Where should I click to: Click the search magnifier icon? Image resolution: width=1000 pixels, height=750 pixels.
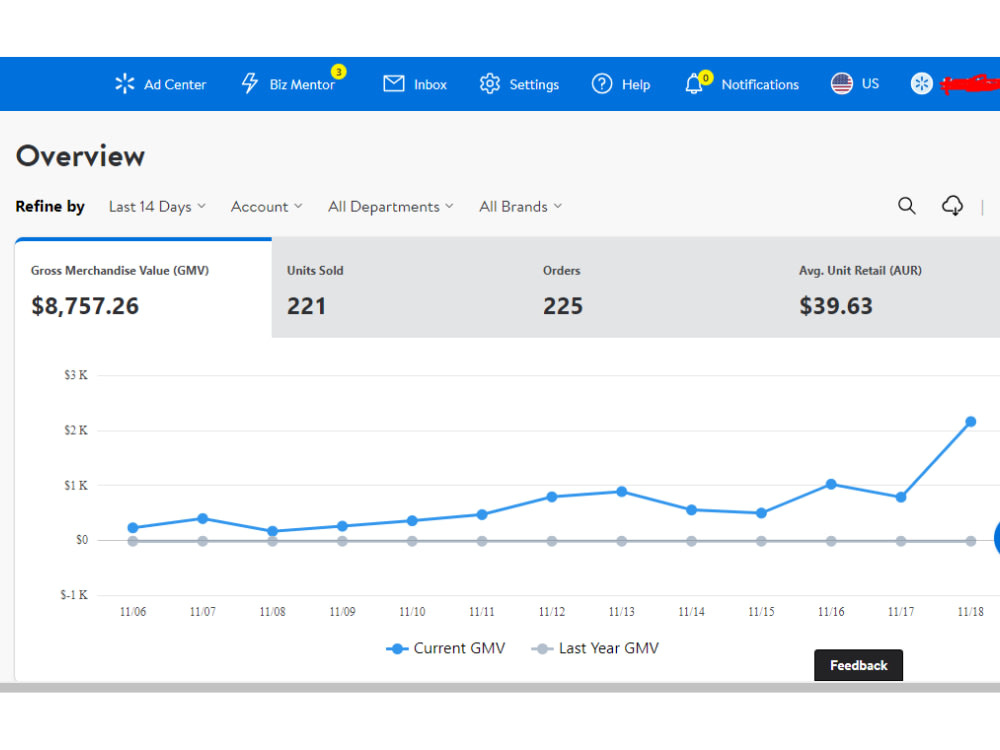point(906,205)
